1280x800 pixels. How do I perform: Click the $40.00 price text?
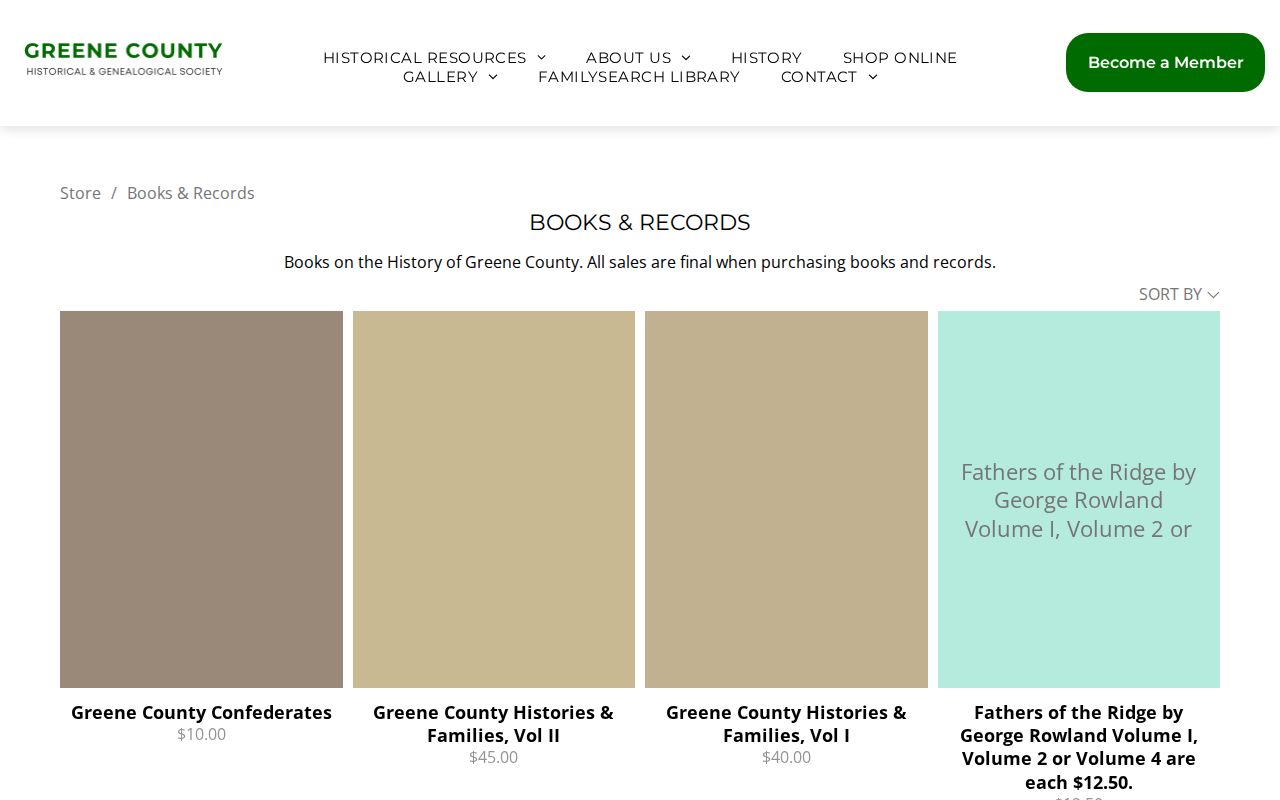(x=786, y=757)
